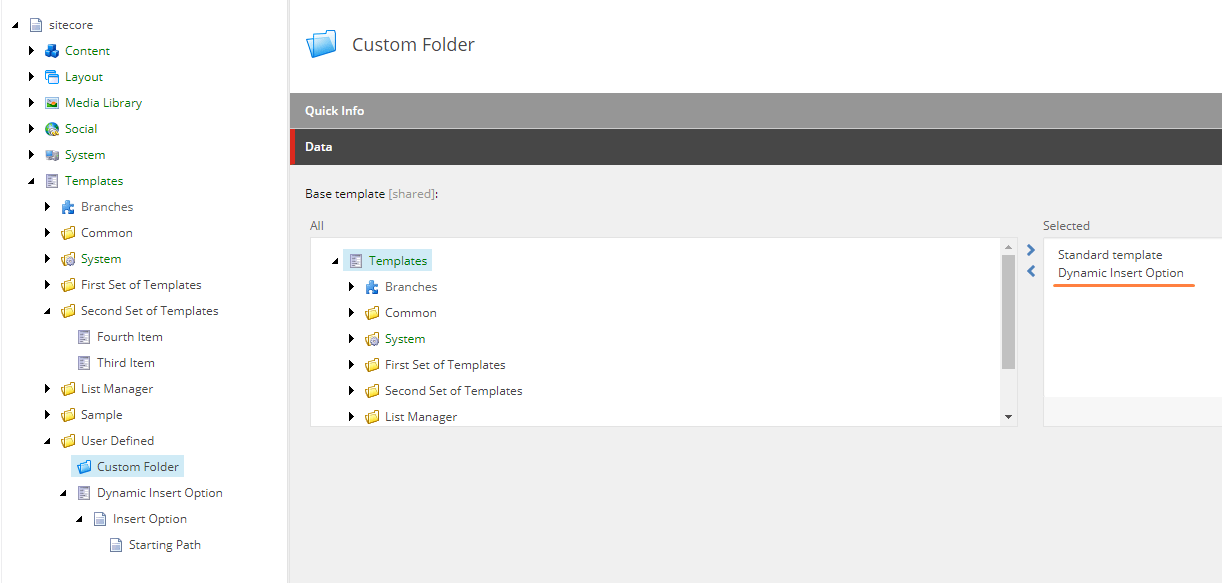1222x583 pixels.
Task: Click the Layout icon in the tree
Action: pos(52,76)
